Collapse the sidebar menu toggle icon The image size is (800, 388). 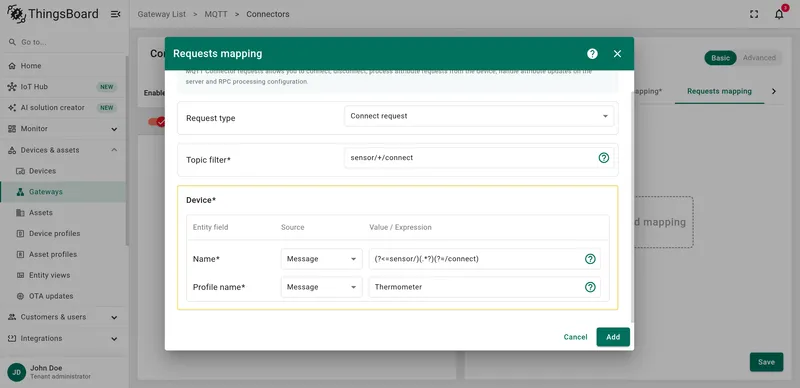point(115,14)
